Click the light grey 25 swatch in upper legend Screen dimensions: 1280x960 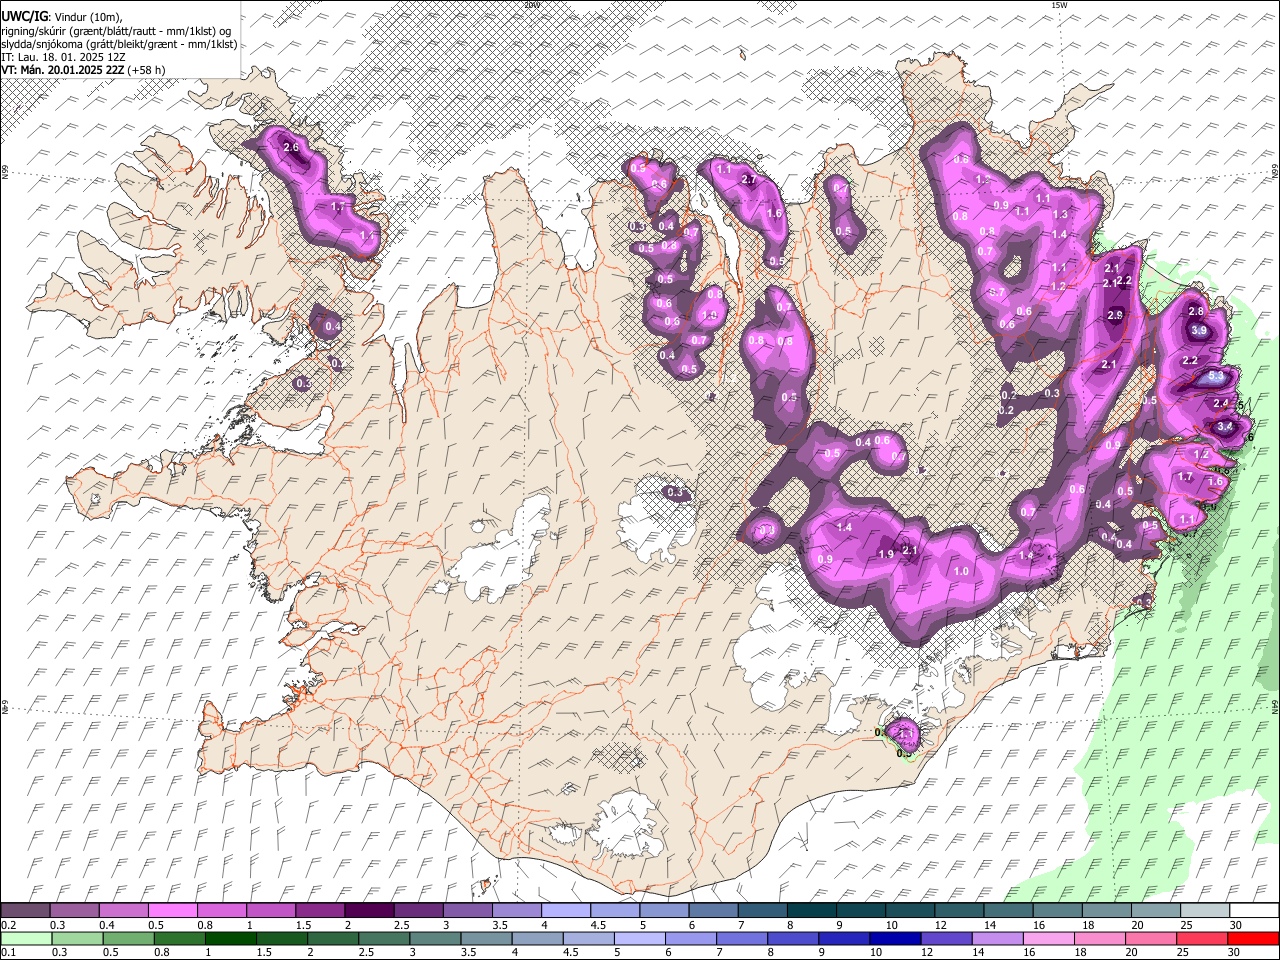click(1205, 910)
